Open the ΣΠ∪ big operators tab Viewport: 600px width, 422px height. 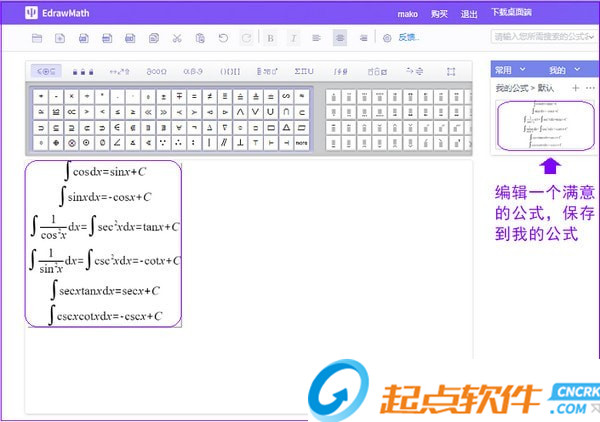304,71
